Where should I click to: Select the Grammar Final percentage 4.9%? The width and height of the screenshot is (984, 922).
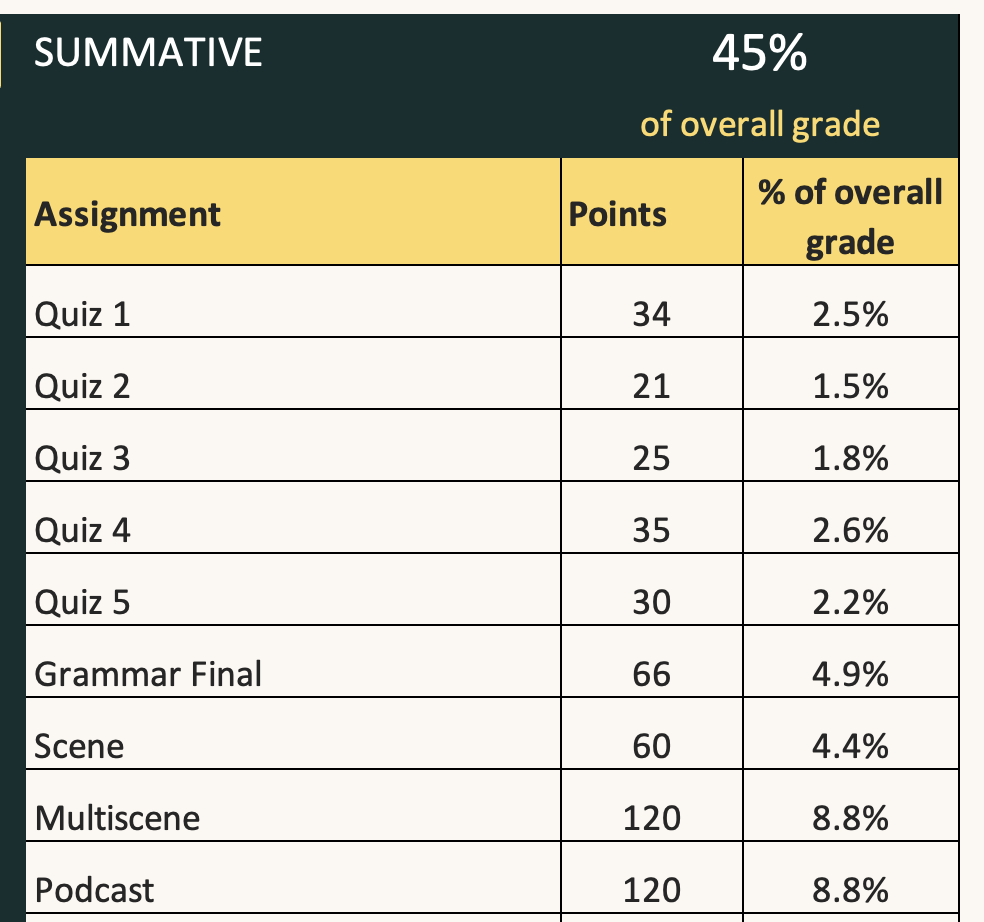(x=850, y=674)
